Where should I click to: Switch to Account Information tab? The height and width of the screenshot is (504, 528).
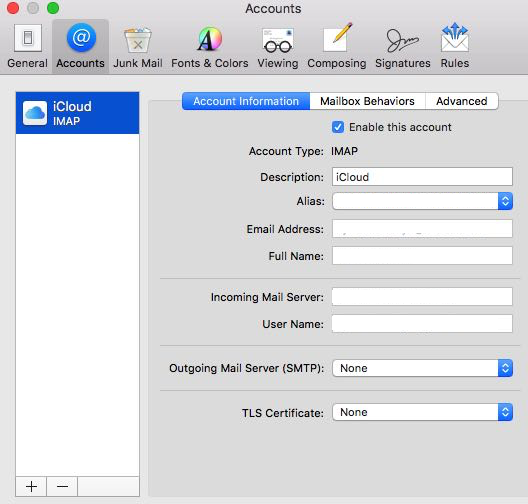(x=246, y=101)
